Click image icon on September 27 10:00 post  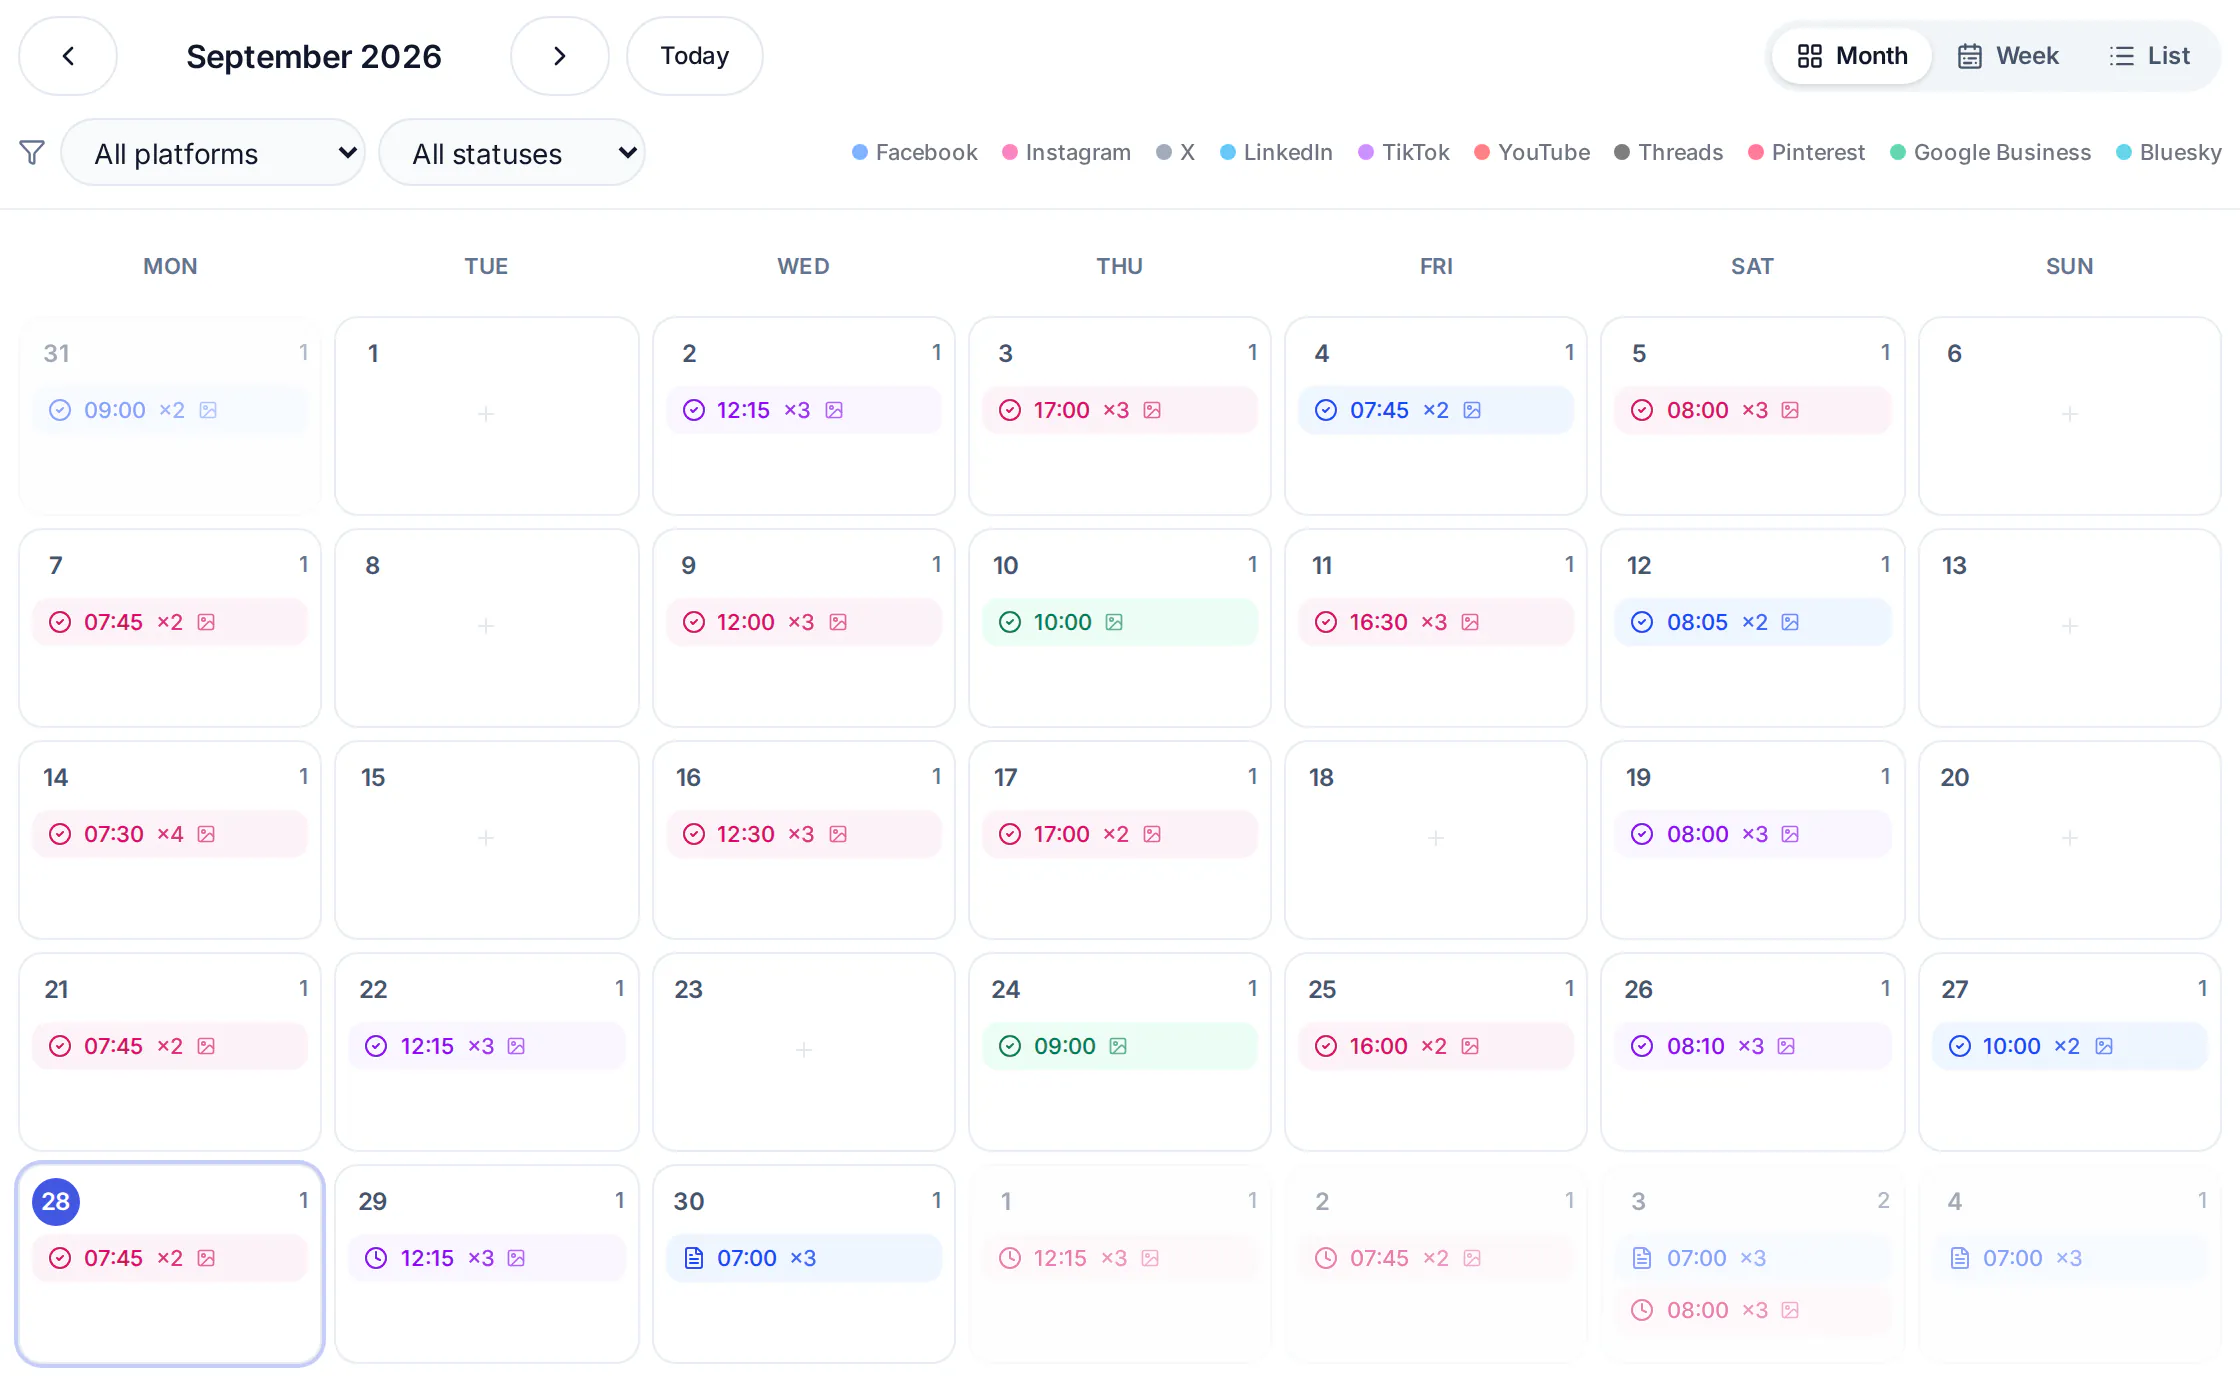coord(2104,1046)
